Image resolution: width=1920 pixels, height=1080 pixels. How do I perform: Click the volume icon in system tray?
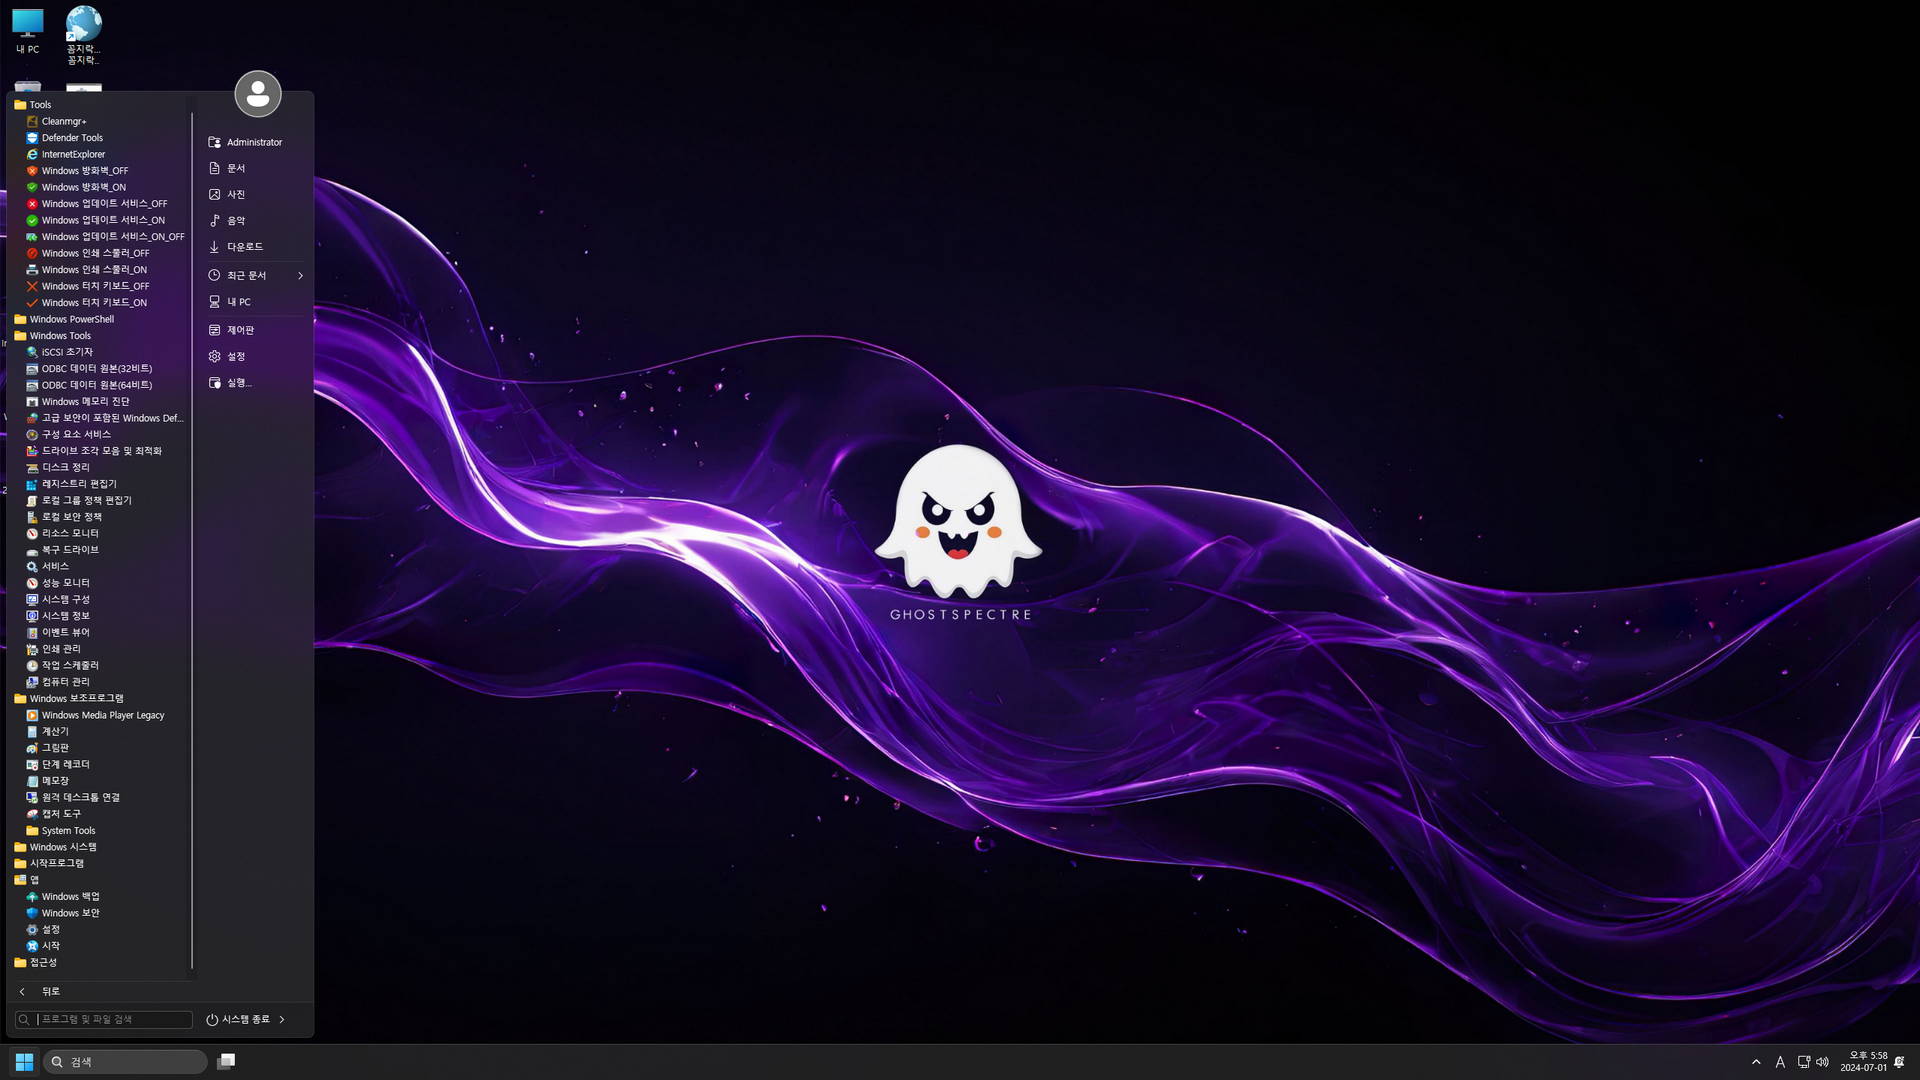coord(1822,1062)
